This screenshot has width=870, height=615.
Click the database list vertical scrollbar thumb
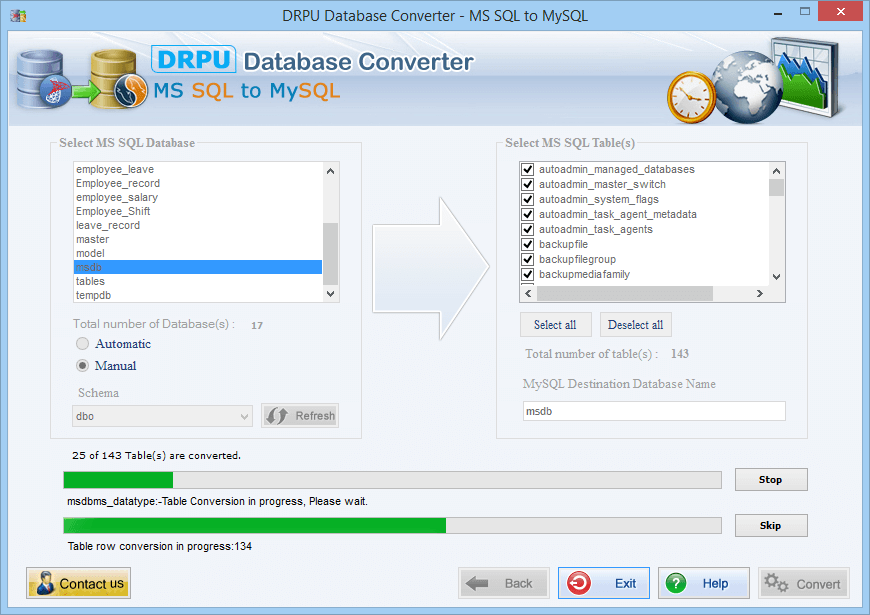331,254
